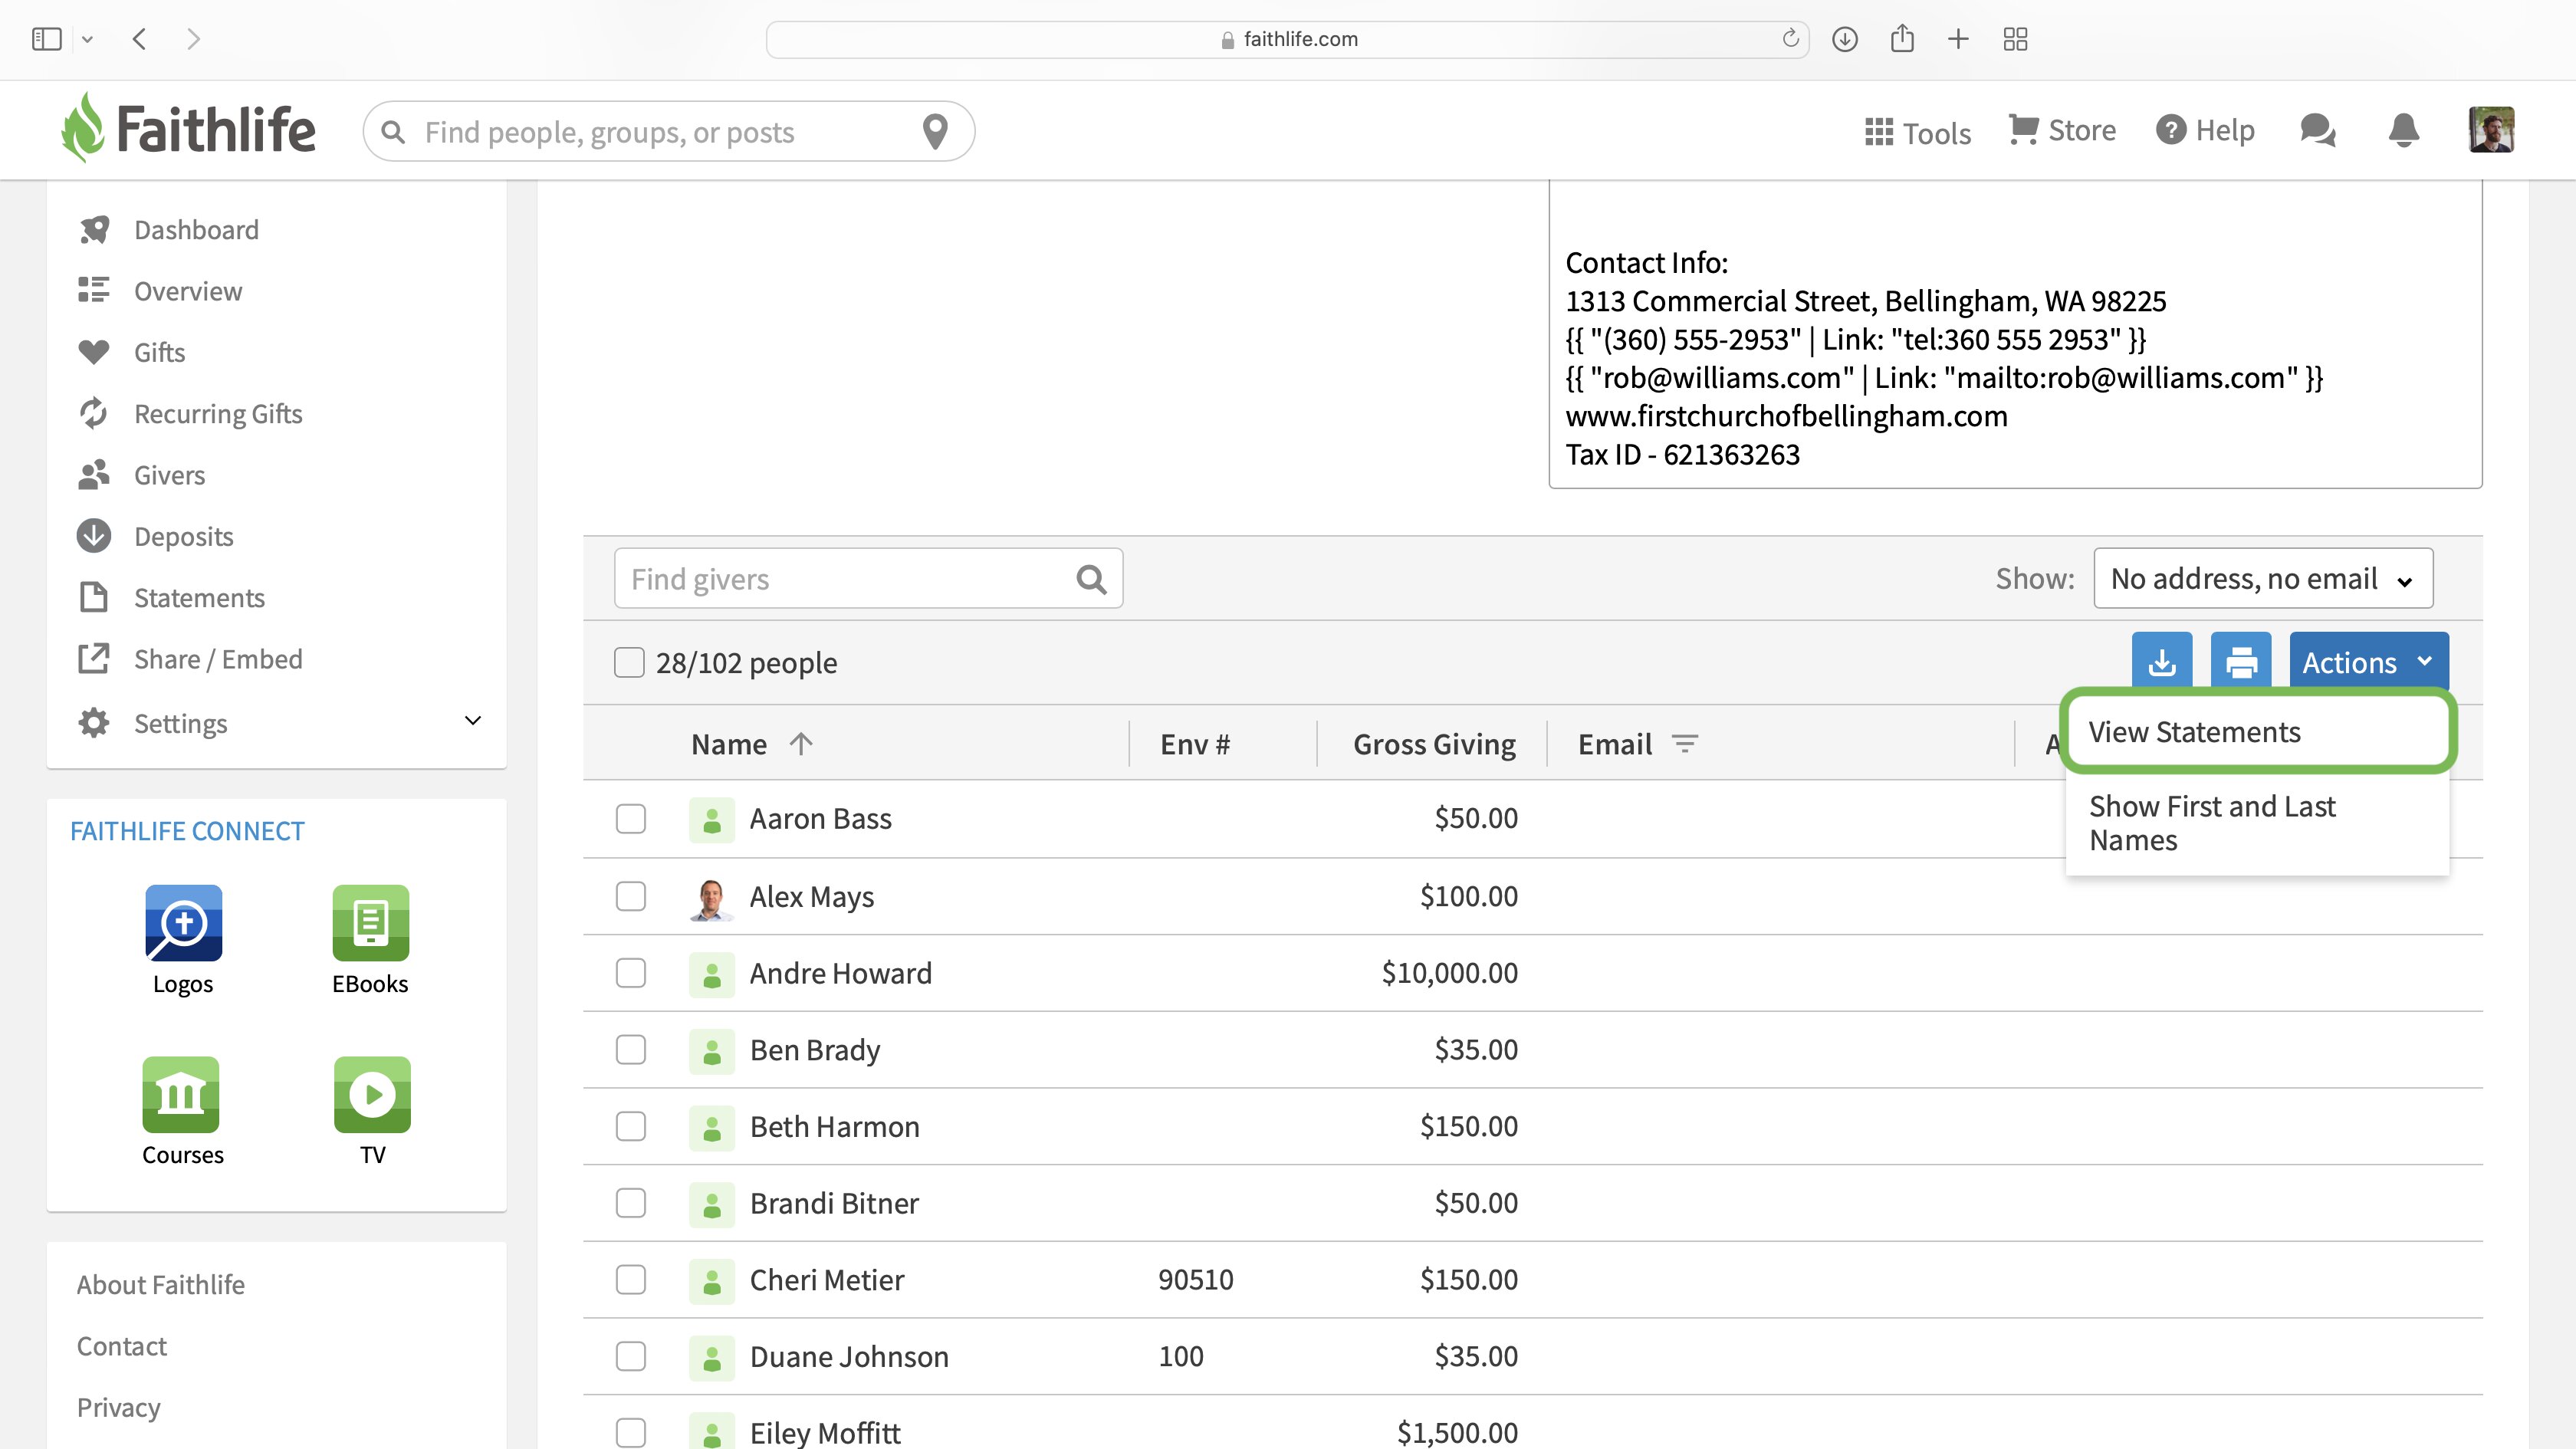
Task: Click the print statements icon button
Action: [2240, 662]
